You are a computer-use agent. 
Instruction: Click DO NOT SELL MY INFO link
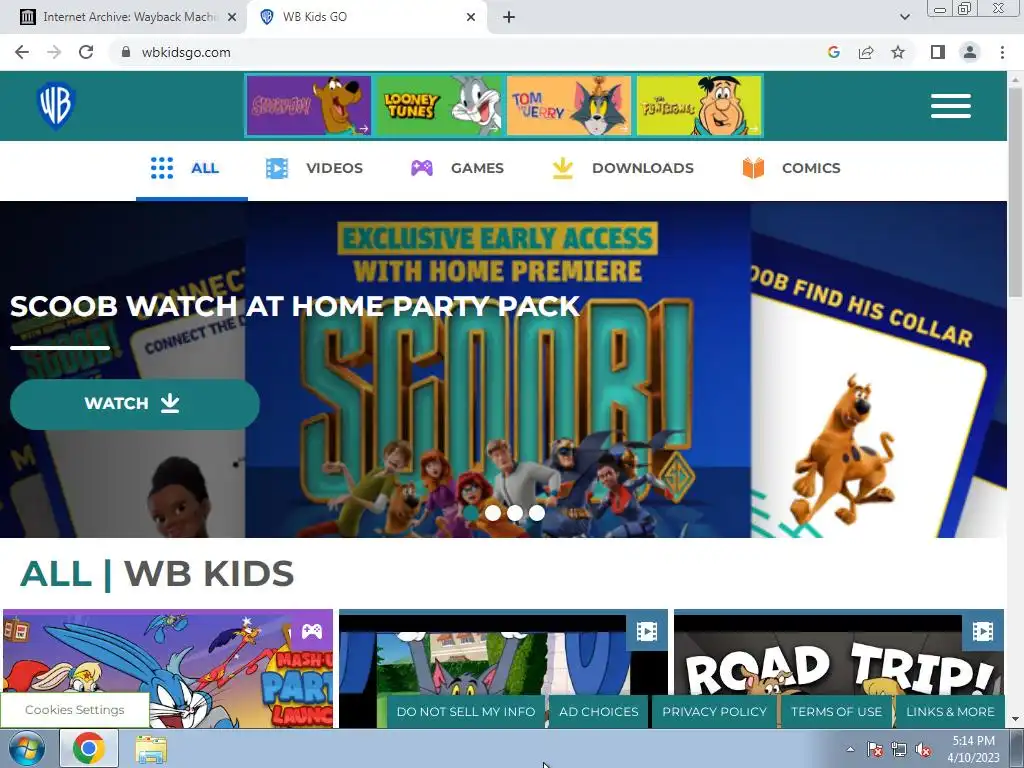[466, 712]
